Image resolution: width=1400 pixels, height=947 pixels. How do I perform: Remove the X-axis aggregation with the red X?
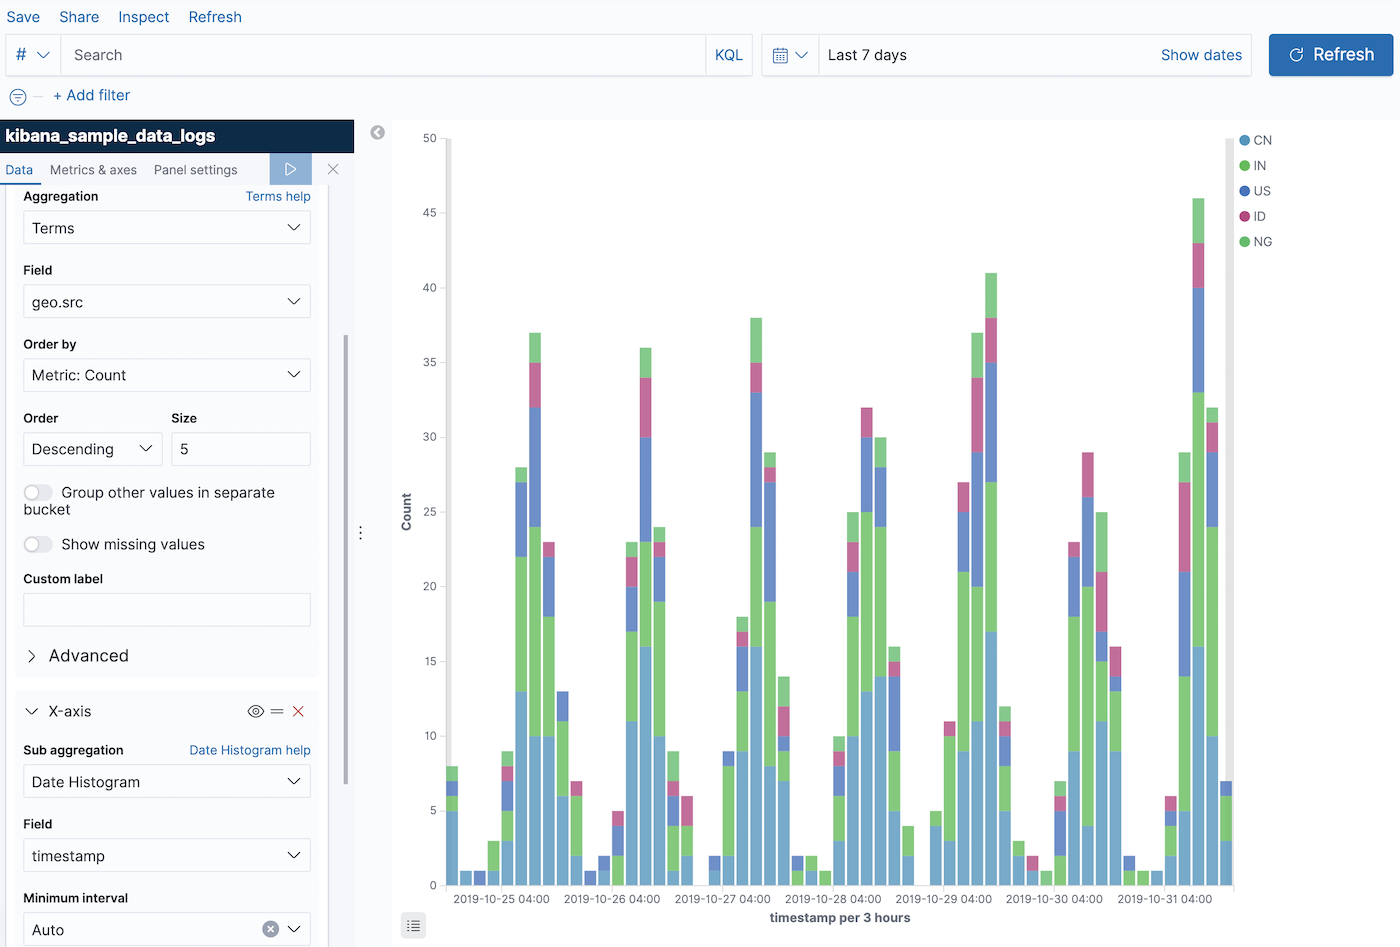click(298, 711)
